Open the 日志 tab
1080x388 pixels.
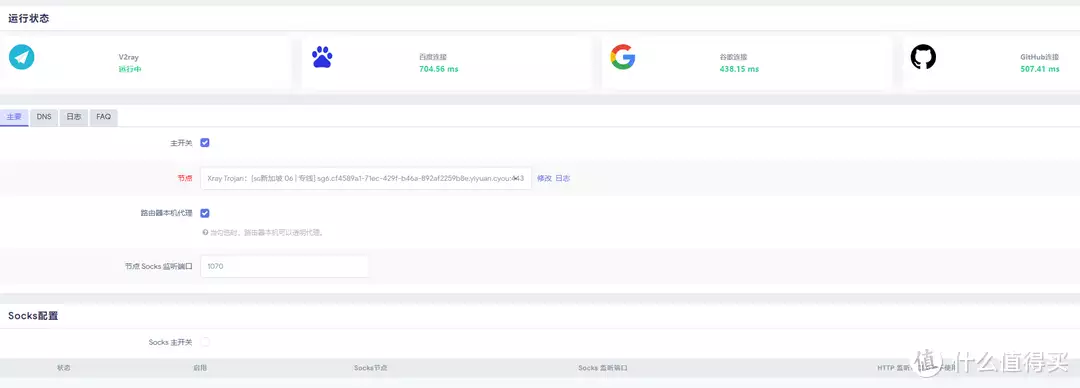click(x=74, y=117)
